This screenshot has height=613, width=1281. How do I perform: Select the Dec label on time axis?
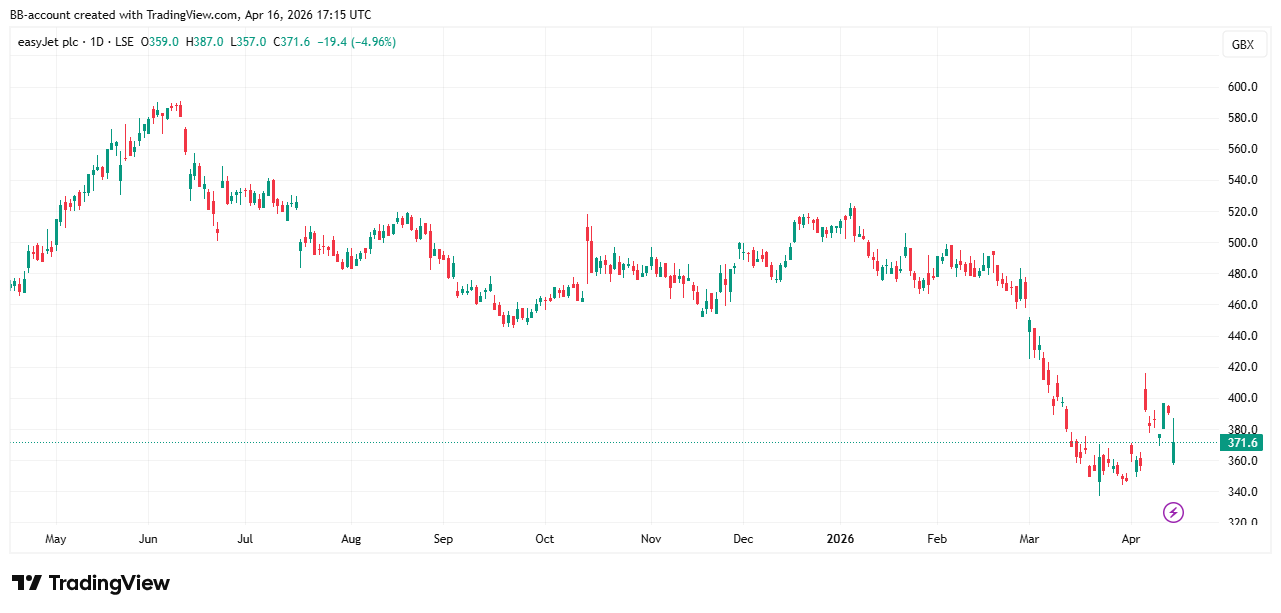743,539
